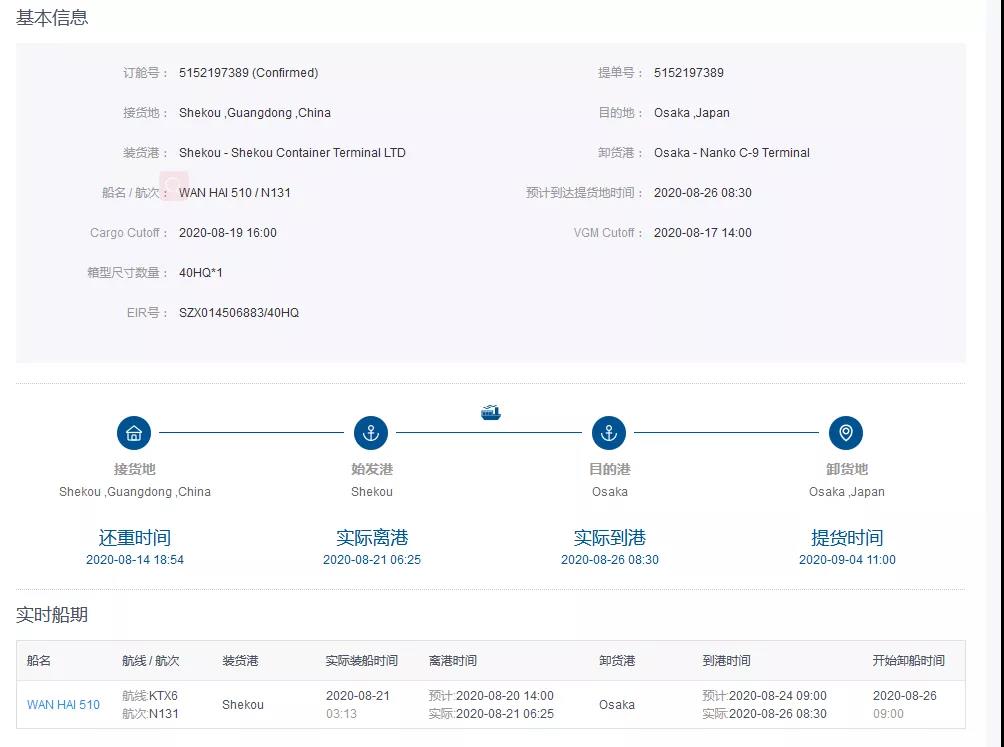The image size is (1004, 747).
Task: Click the 还重时间 label
Action: coord(135,538)
